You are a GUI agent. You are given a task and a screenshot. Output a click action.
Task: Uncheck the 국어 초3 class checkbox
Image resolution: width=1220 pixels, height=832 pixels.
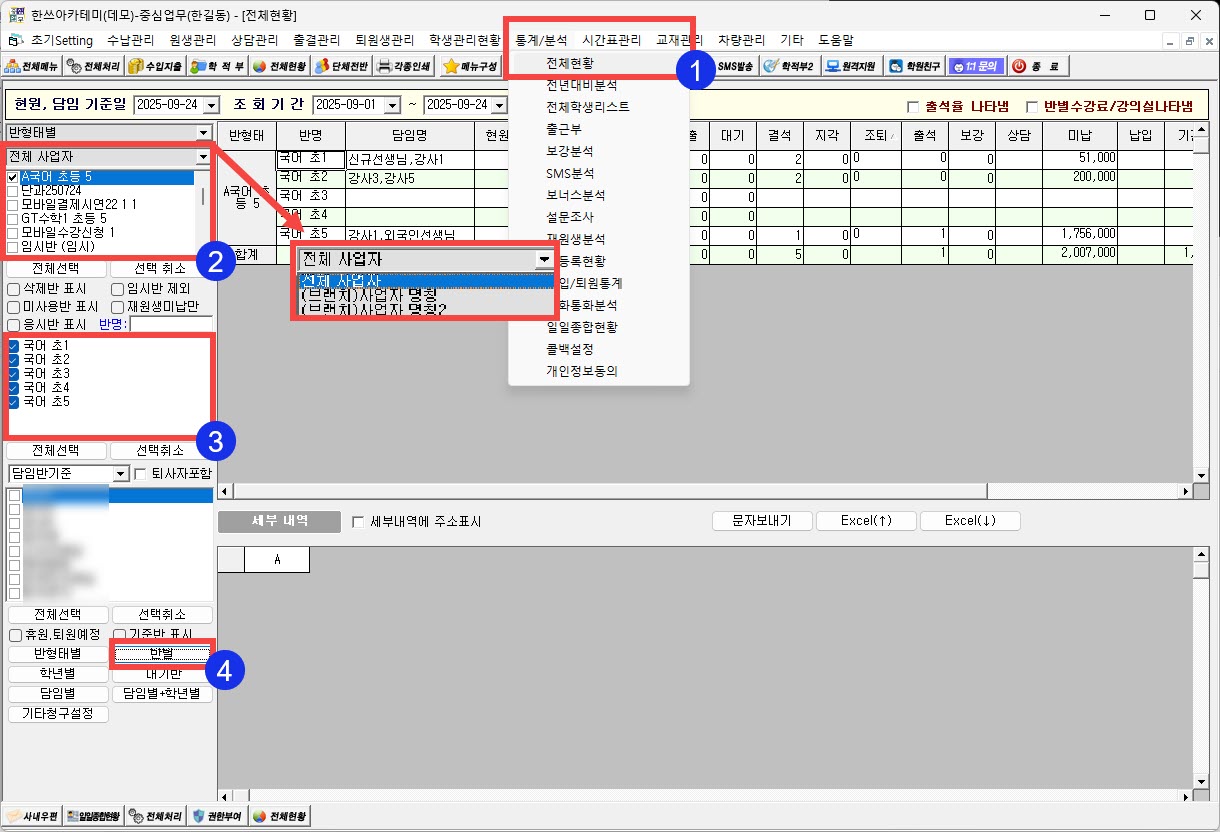click(x=14, y=373)
